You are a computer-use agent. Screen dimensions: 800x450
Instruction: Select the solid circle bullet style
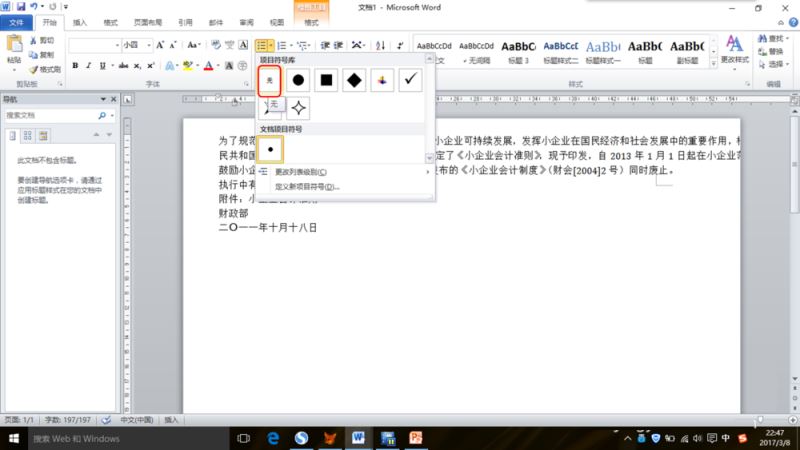coord(298,79)
